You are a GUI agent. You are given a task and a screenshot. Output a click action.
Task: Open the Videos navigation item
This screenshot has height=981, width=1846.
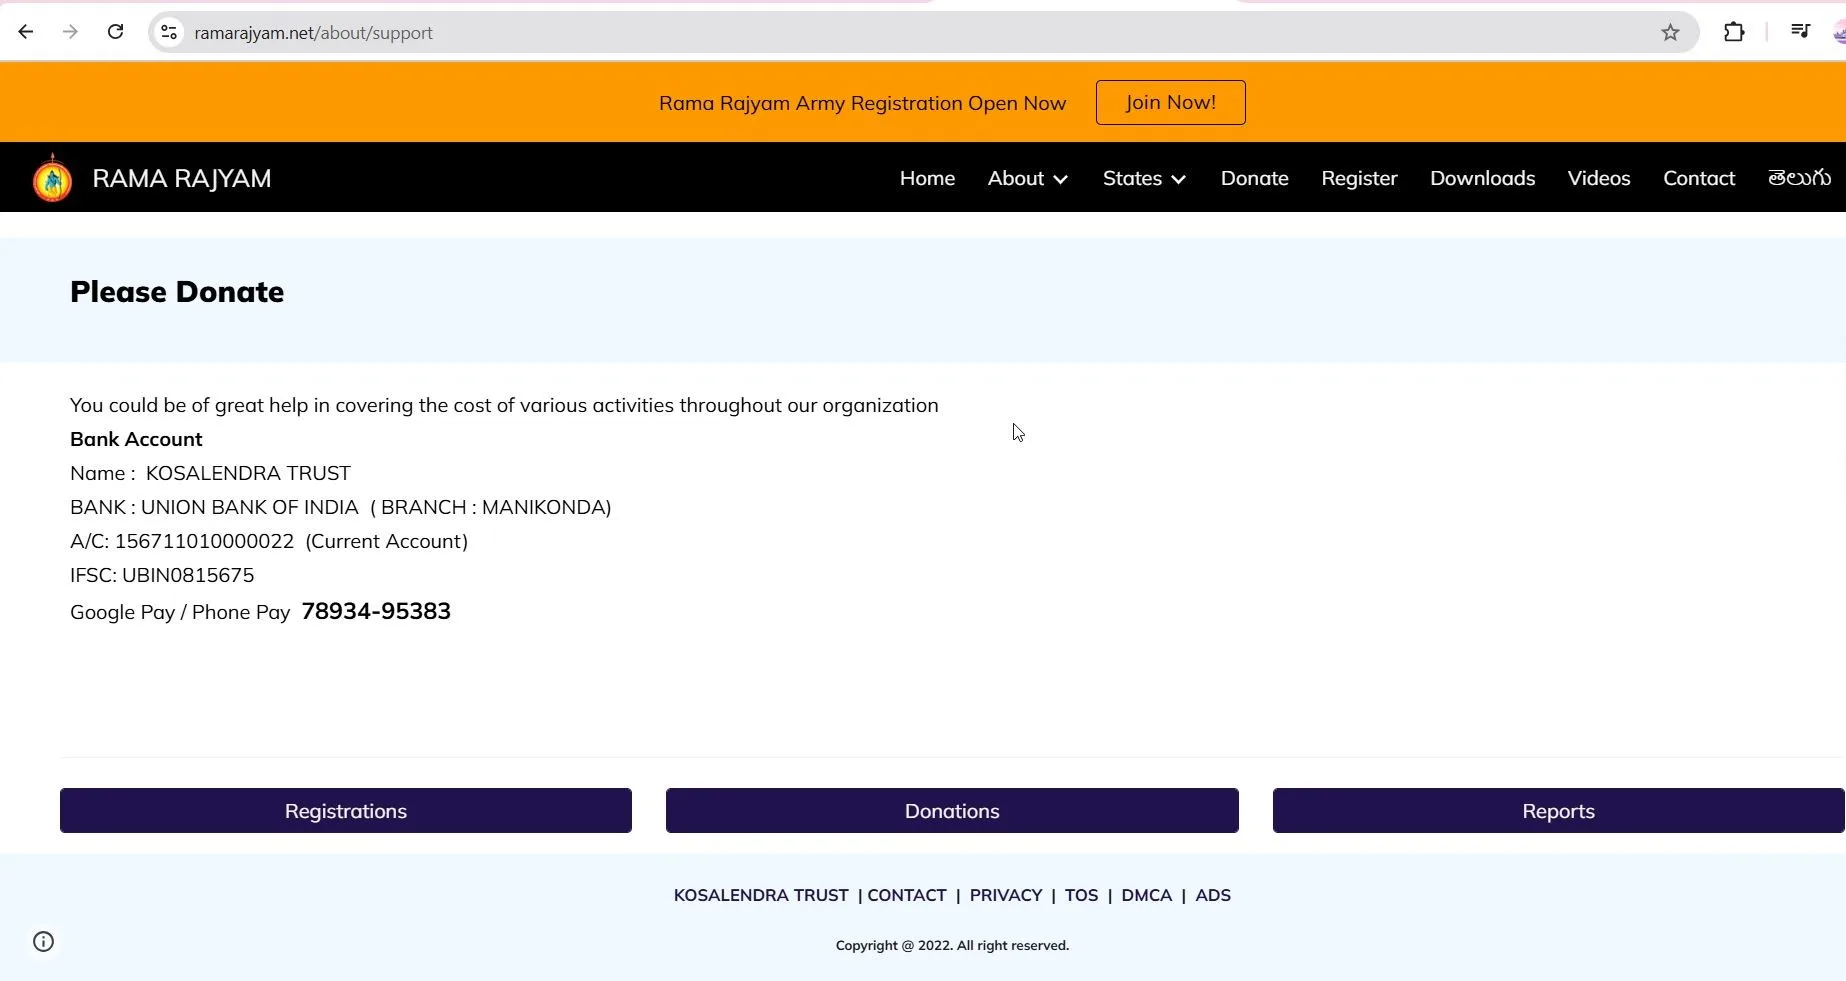coord(1598,178)
